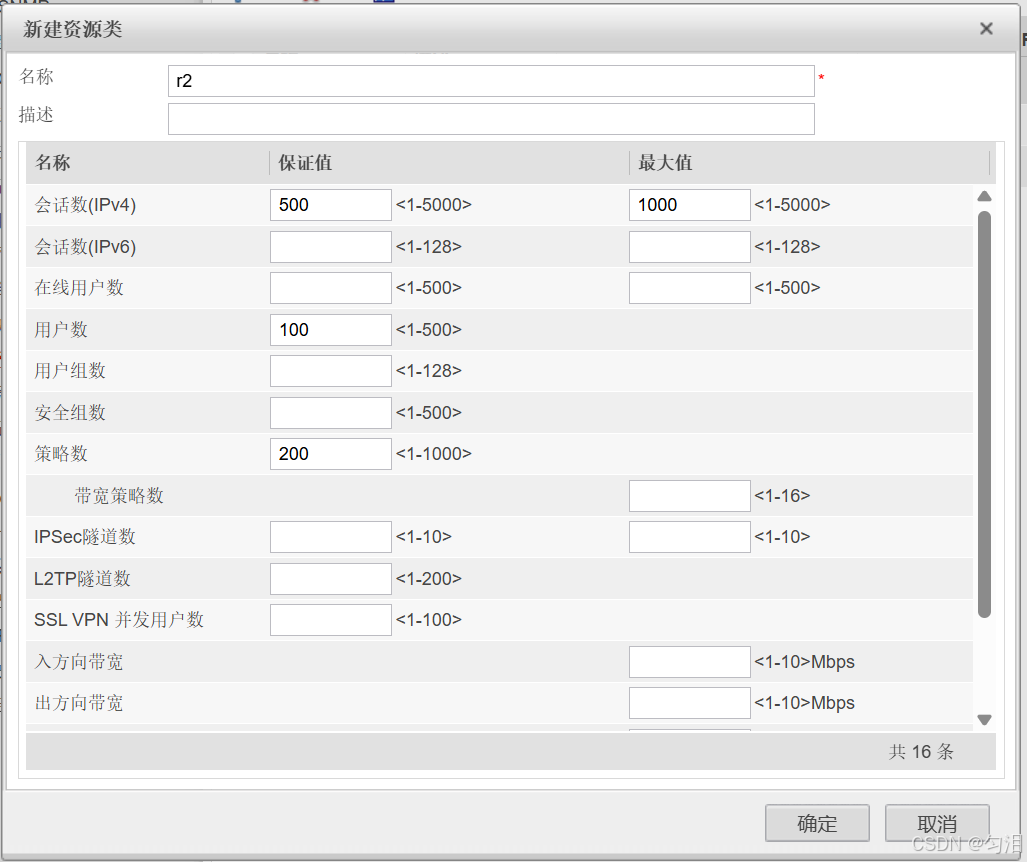Select the 入方向带宽 row label
Screen dimensions: 1027x862
click(79, 662)
